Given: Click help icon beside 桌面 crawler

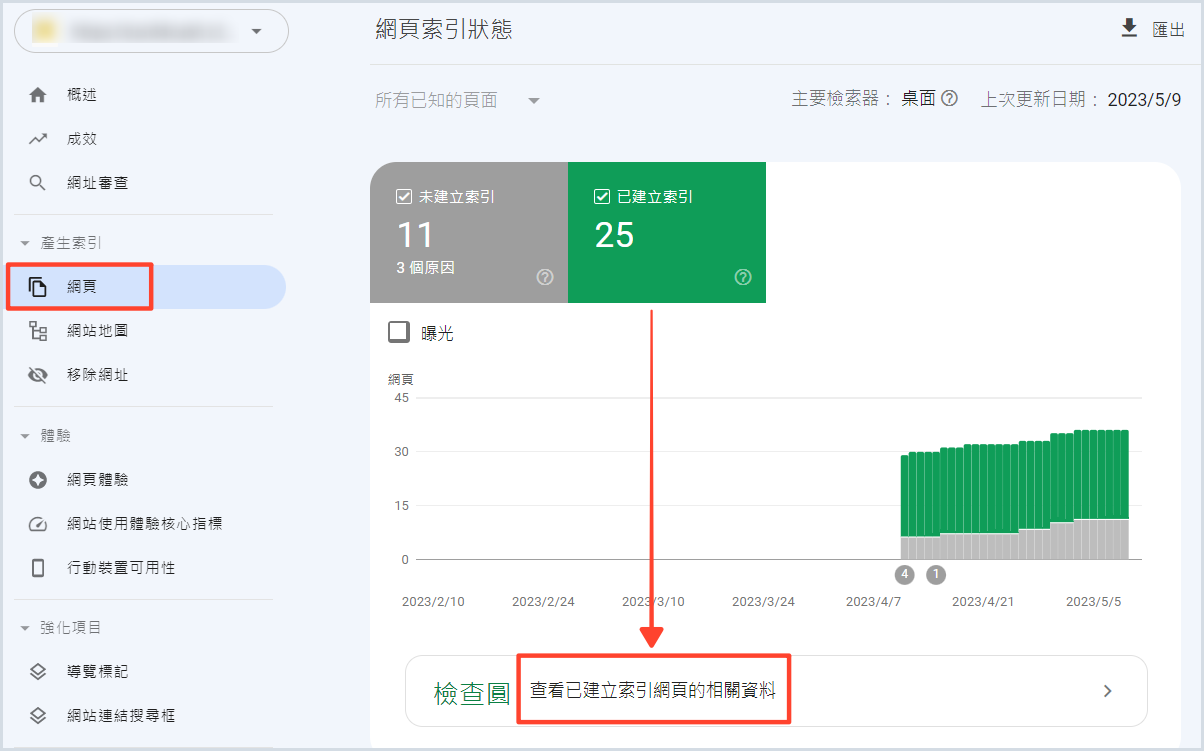Looking at the screenshot, I should point(950,99).
